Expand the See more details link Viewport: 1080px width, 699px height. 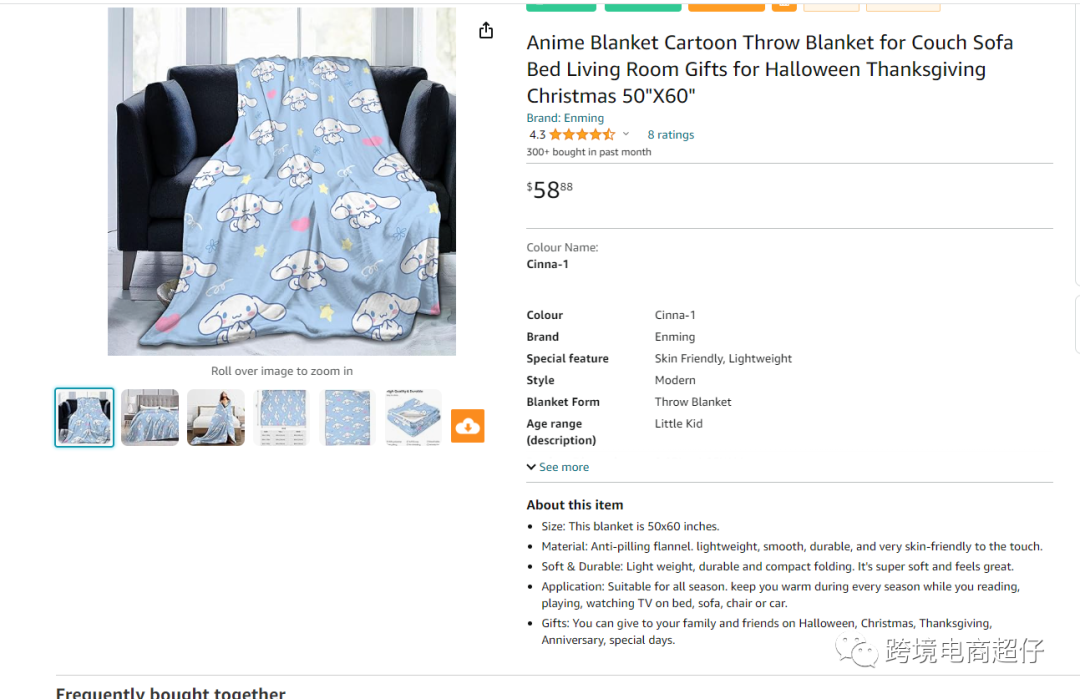tap(558, 467)
